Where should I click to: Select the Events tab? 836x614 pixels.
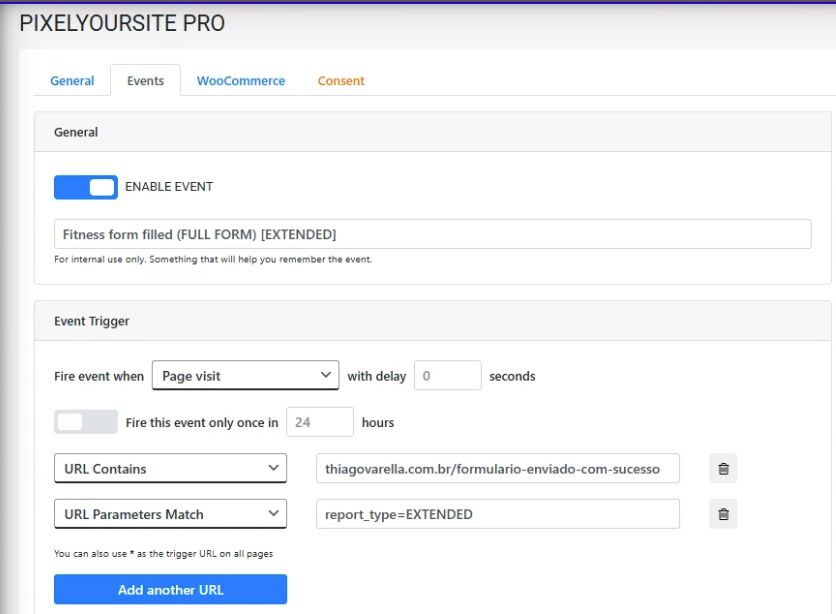(146, 81)
